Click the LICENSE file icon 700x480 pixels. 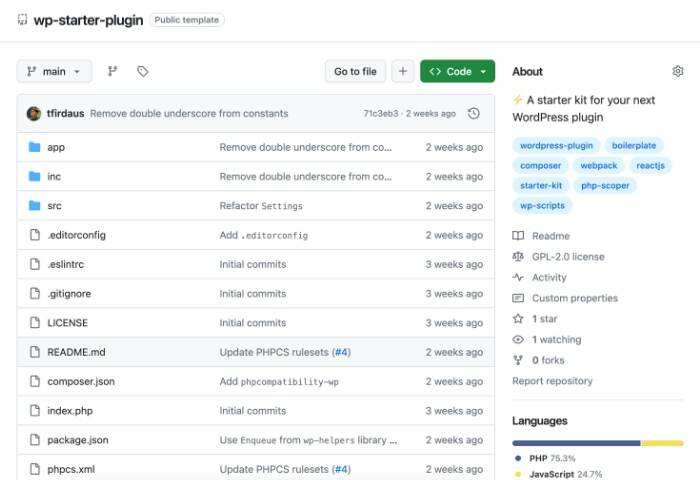click(x=34, y=323)
